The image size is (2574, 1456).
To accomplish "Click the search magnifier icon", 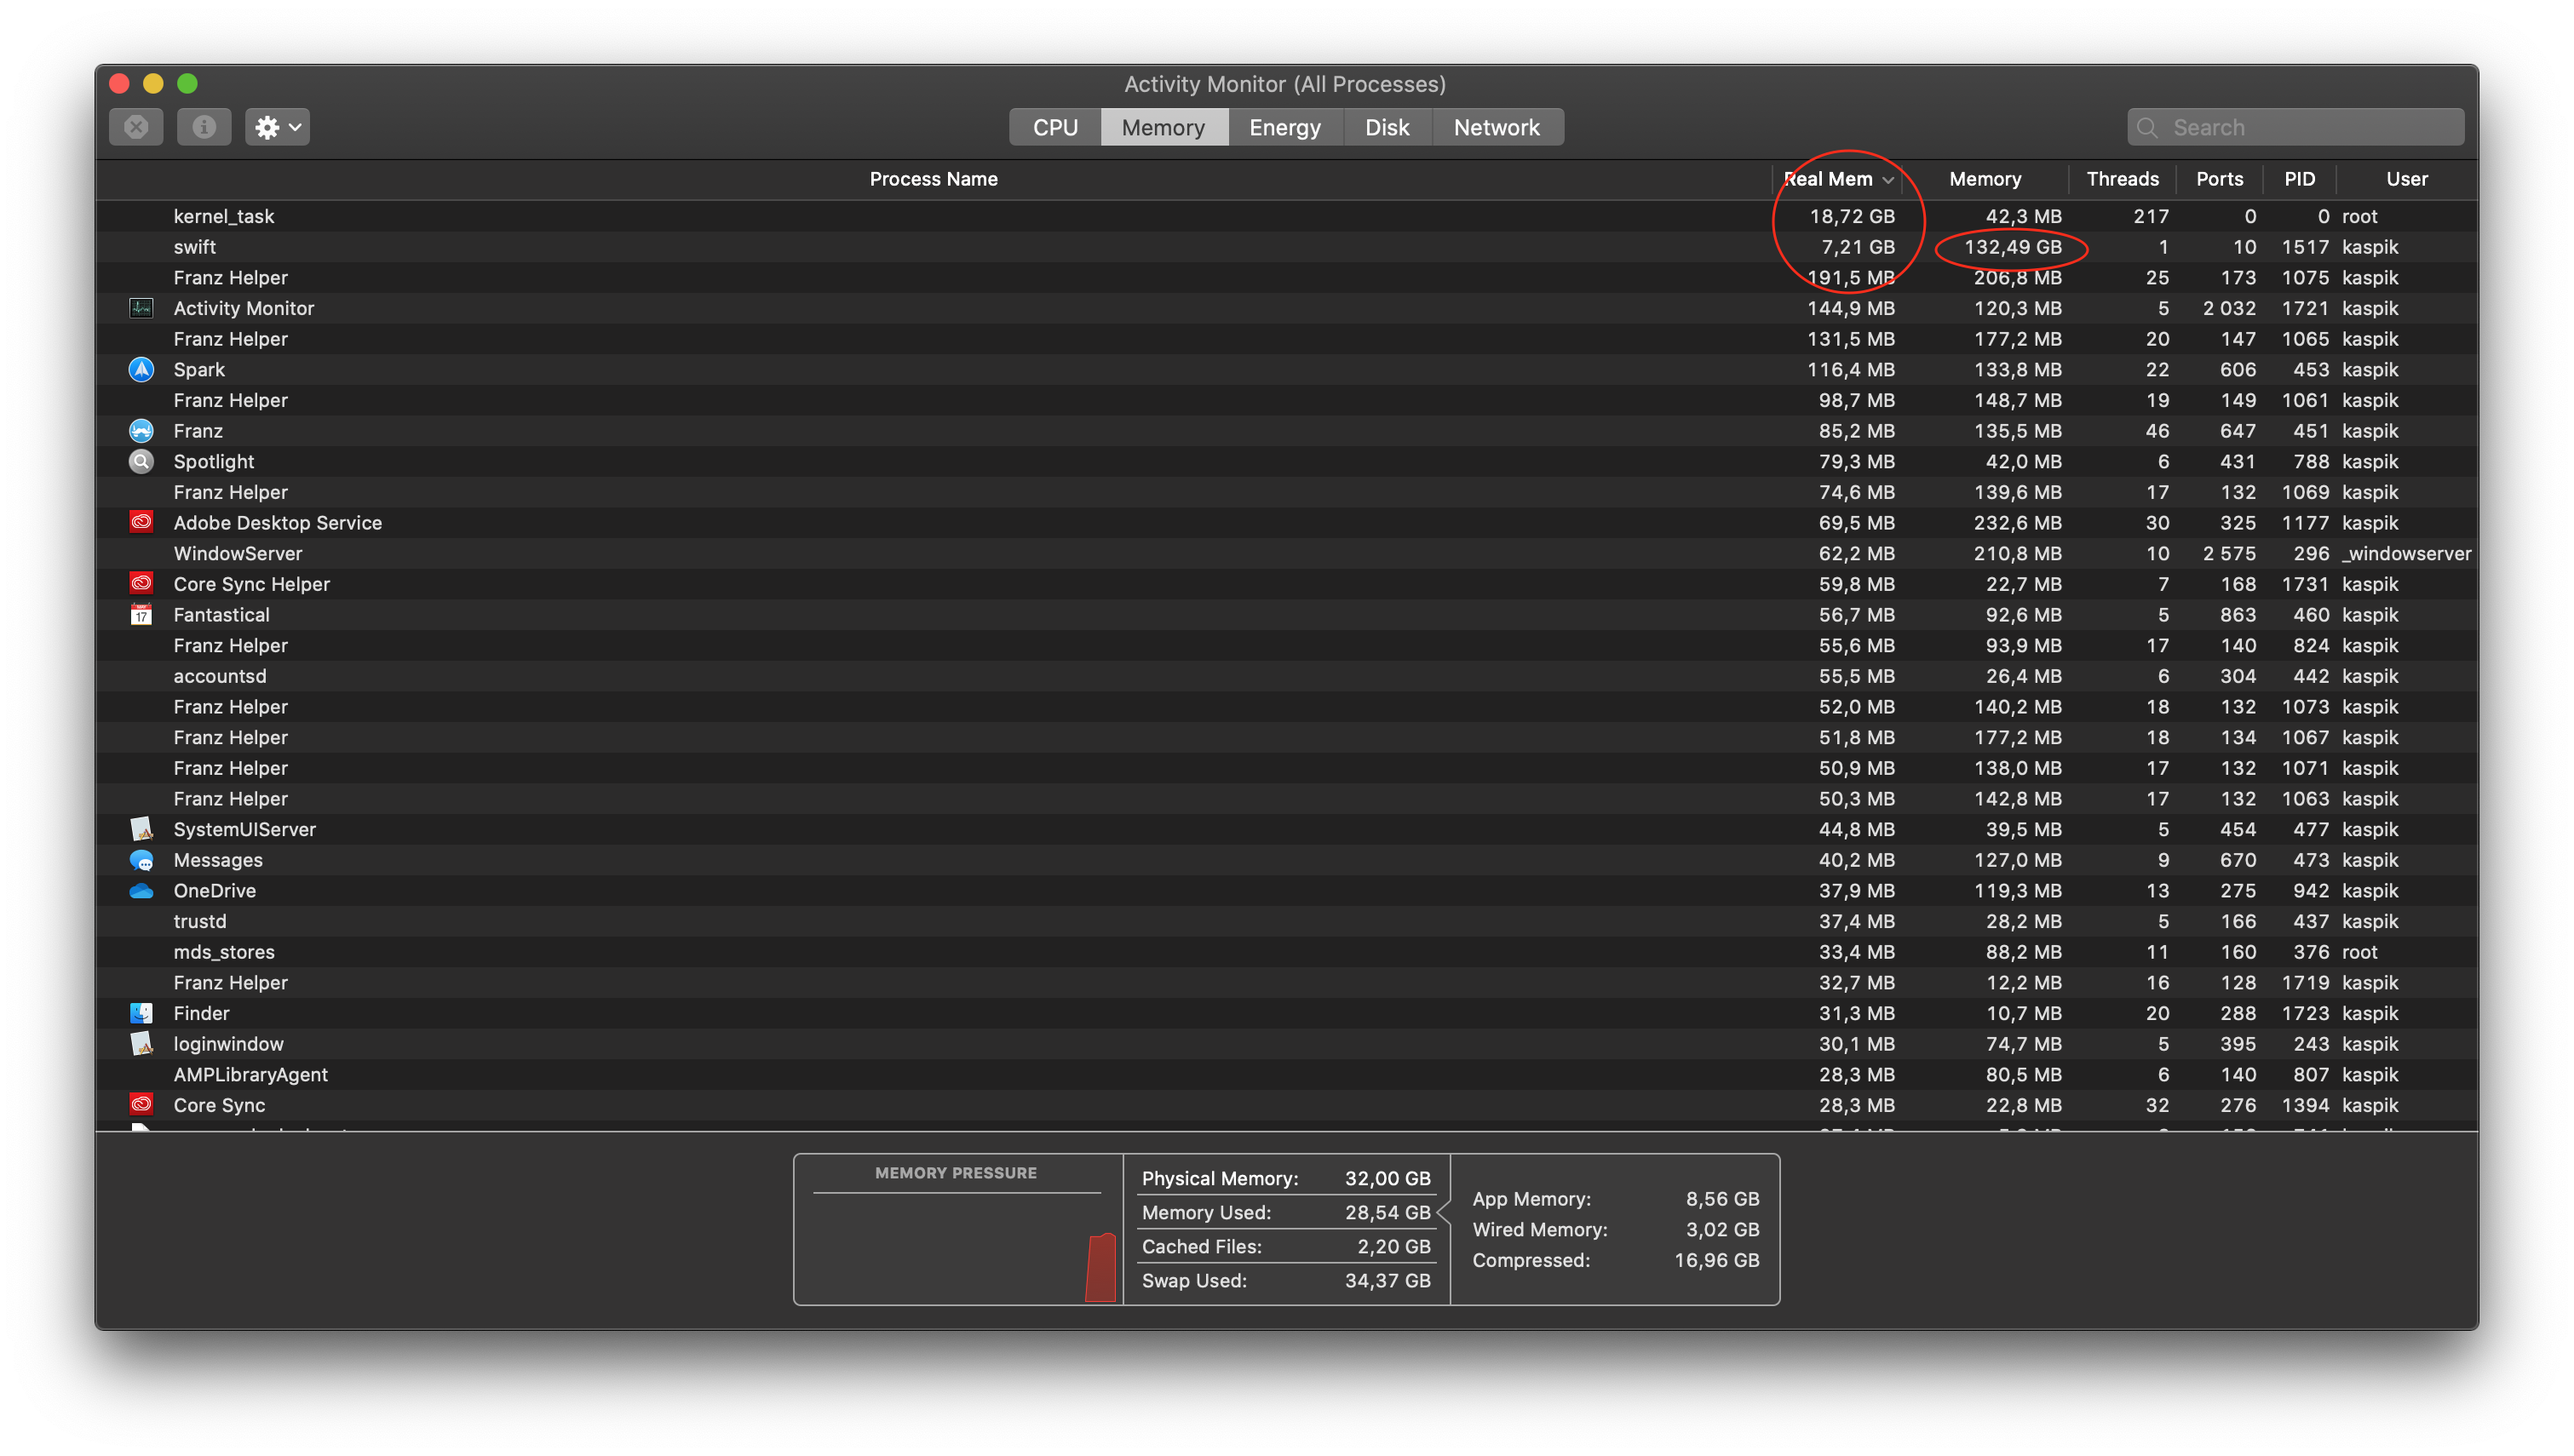I will [x=2147, y=127].
